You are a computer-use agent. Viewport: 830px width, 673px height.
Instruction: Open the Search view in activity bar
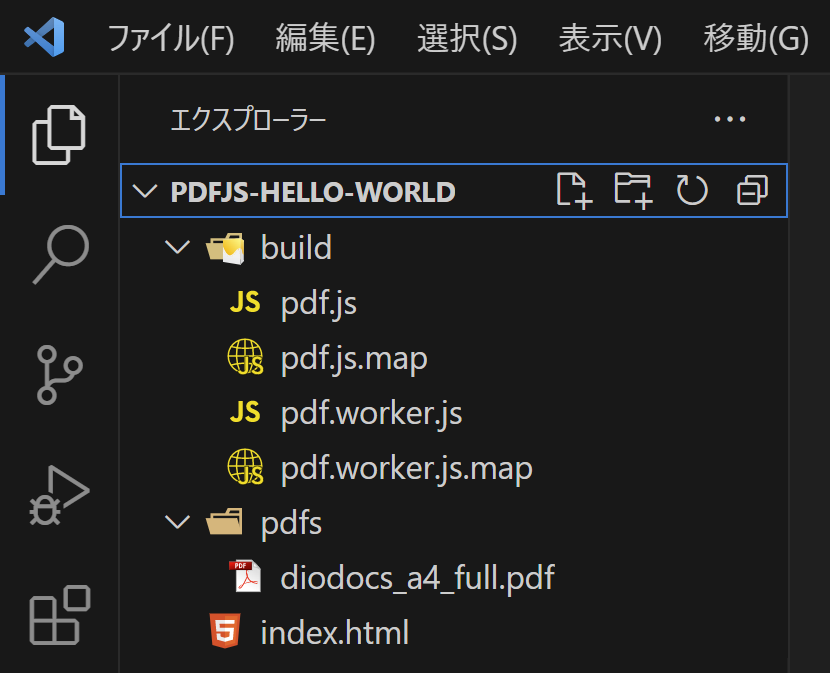[60, 255]
